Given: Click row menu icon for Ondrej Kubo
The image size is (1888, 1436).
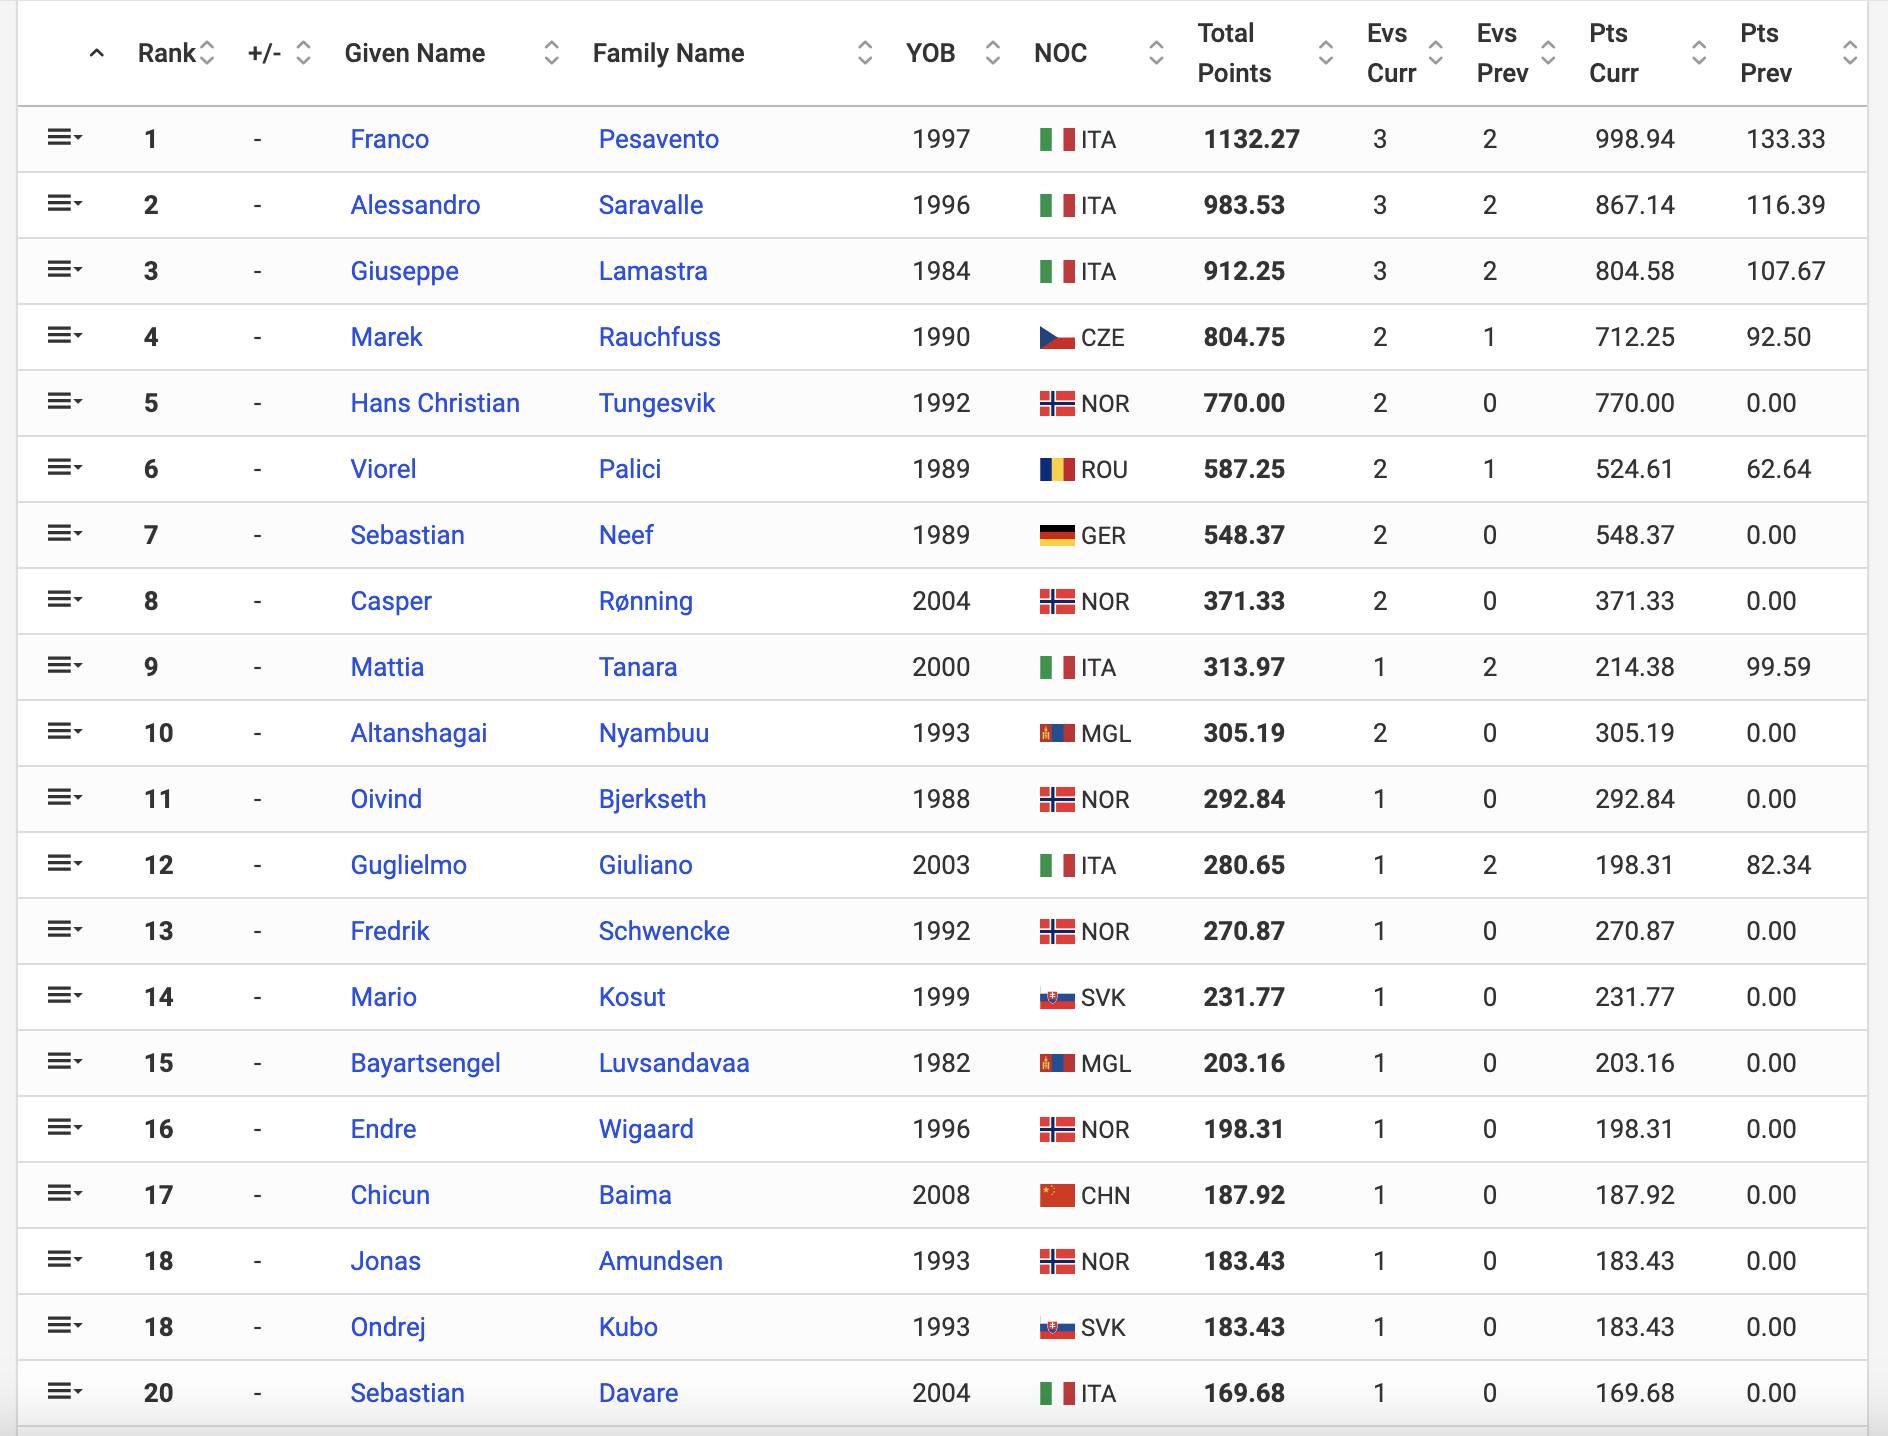Looking at the screenshot, I should tap(64, 1326).
